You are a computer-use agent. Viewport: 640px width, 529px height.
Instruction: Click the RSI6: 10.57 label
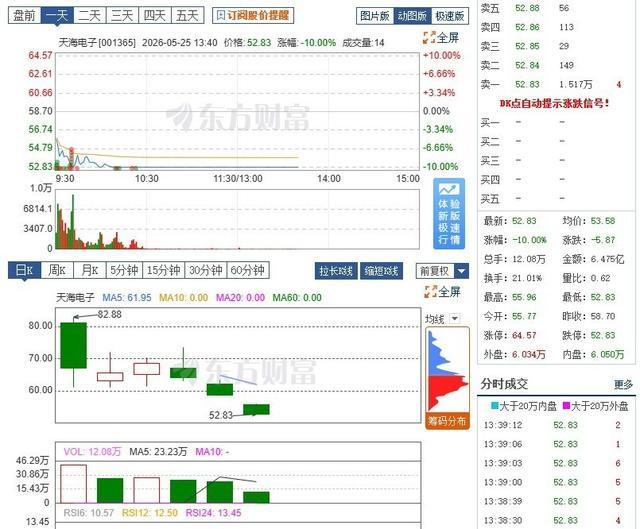(89, 513)
